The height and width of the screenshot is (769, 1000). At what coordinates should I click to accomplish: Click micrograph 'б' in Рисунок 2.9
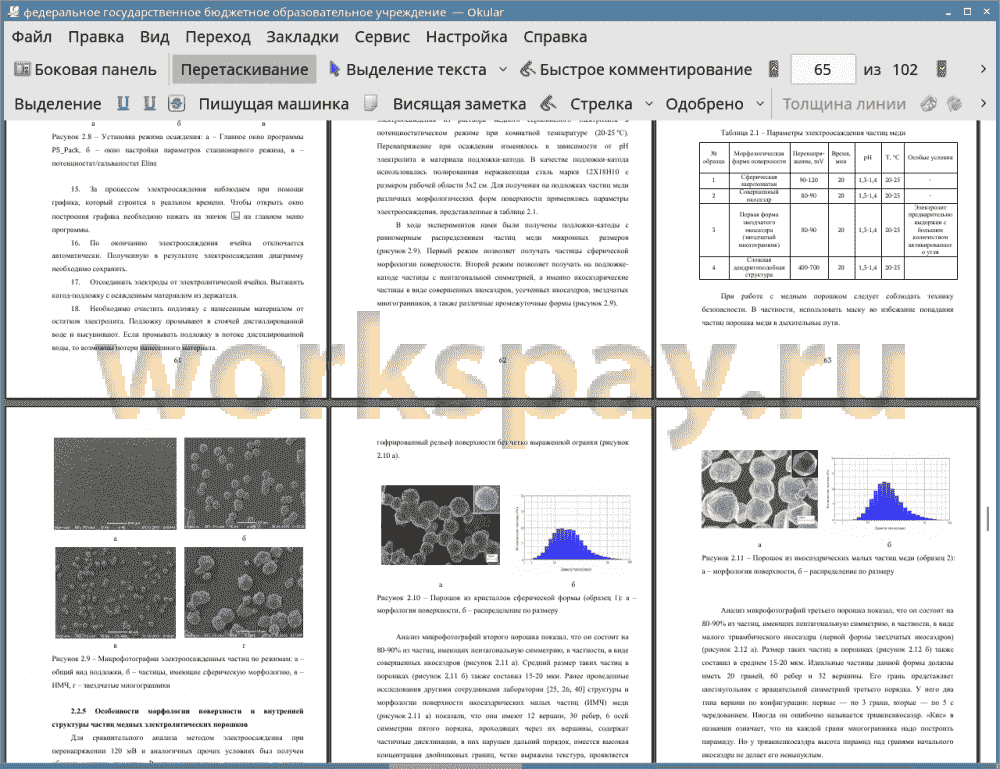[x=245, y=484]
